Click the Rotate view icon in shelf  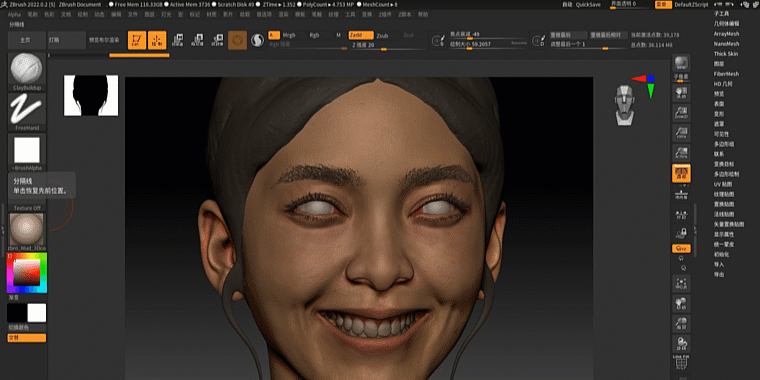click(681, 344)
